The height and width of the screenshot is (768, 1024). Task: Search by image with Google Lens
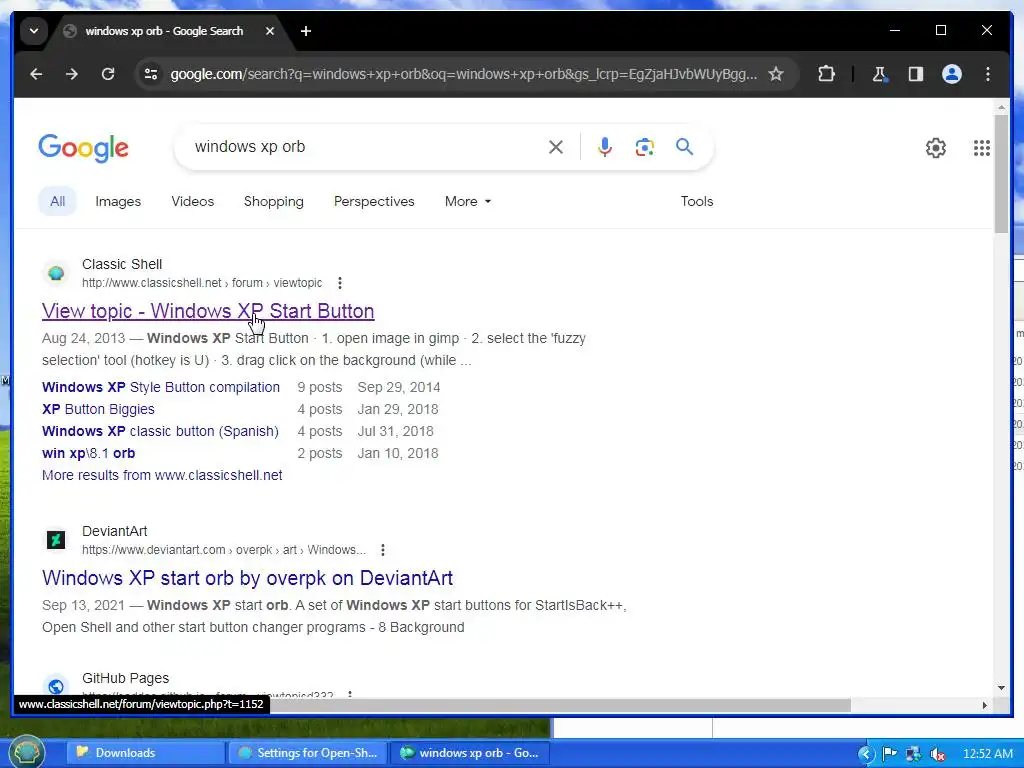click(x=645, y=147)
